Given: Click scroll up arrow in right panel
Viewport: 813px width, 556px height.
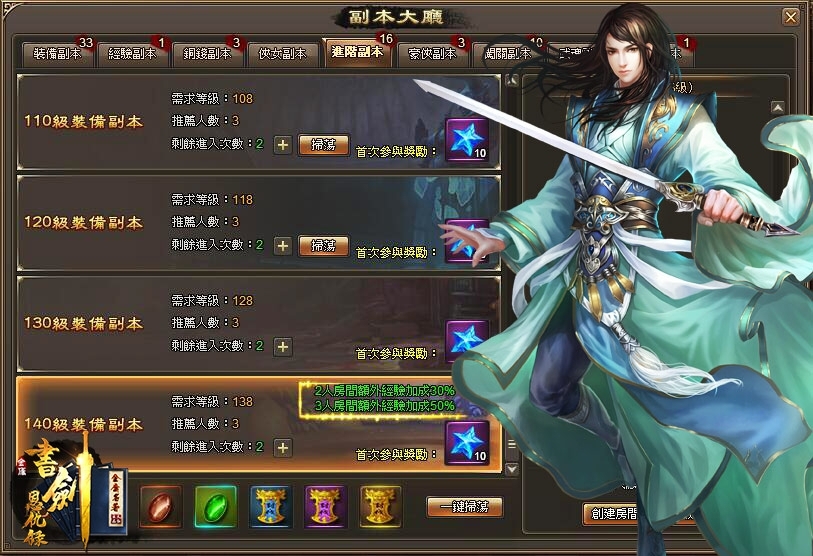Looking at the screenshot, I should pos(778,107).
